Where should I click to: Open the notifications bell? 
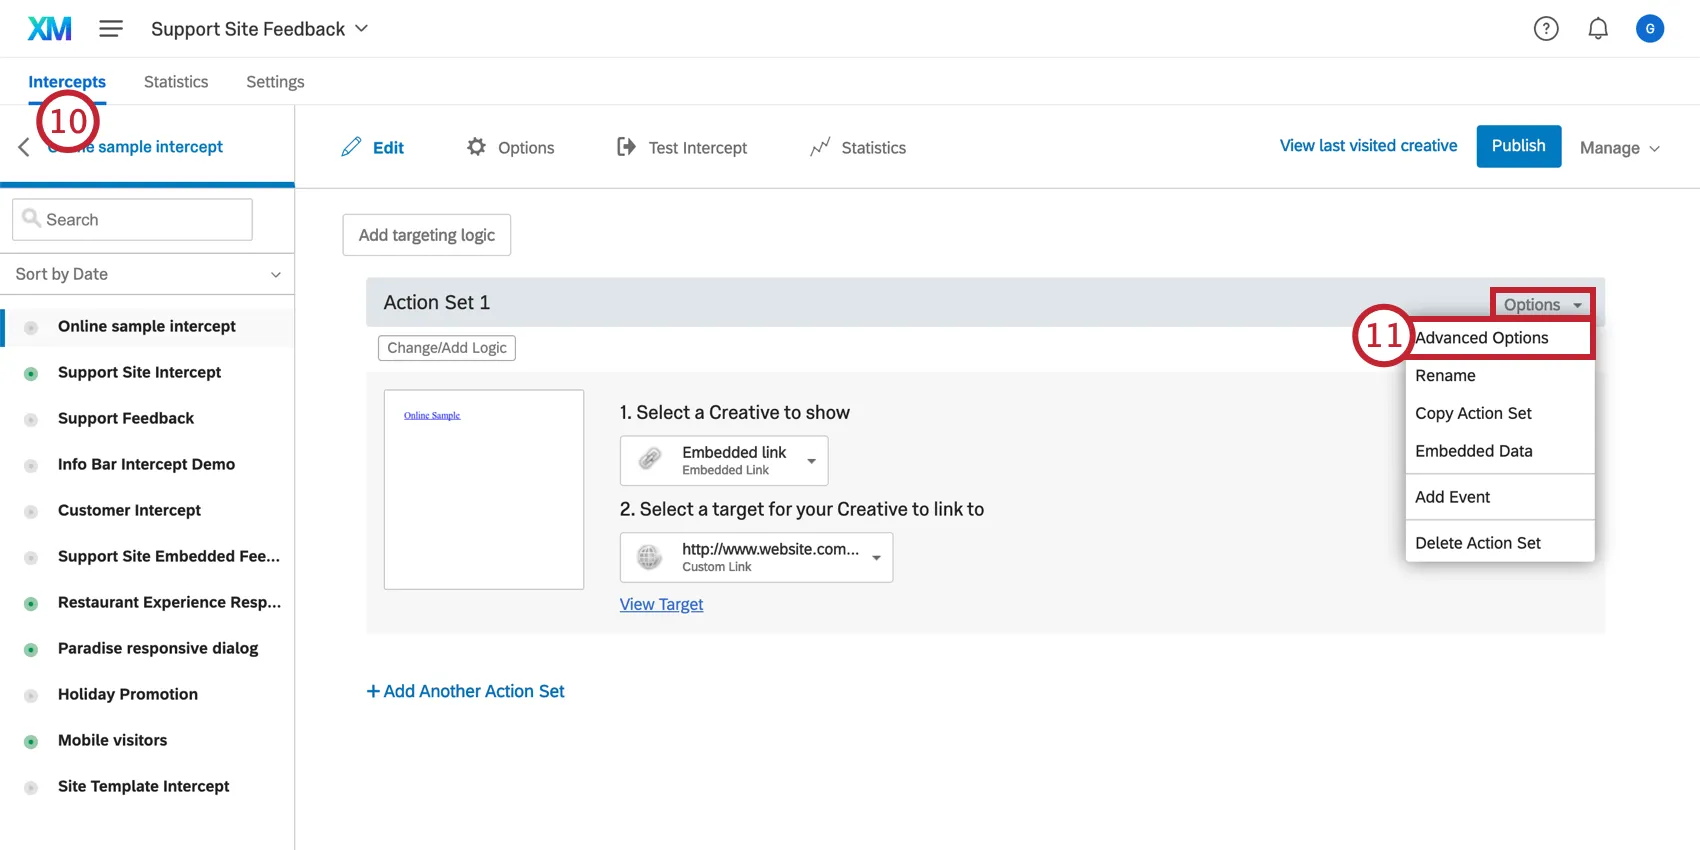click(x=1598, y=29)
